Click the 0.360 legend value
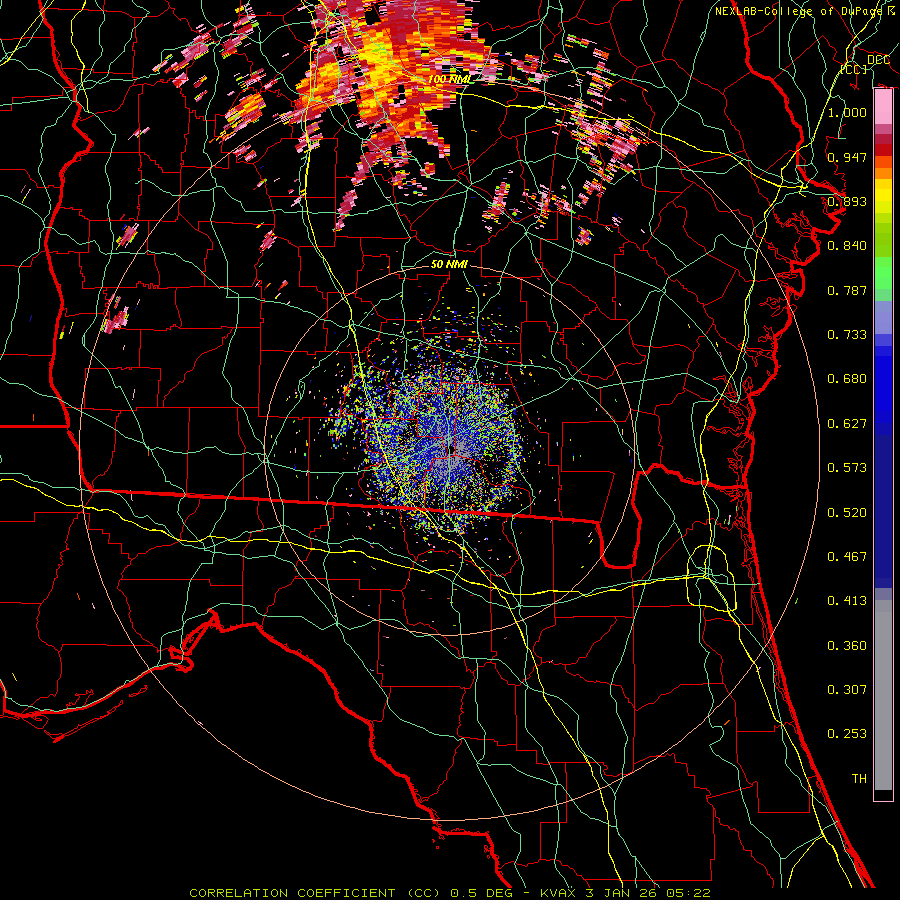Viewport: 900px width, 900px height. point(847,646)
